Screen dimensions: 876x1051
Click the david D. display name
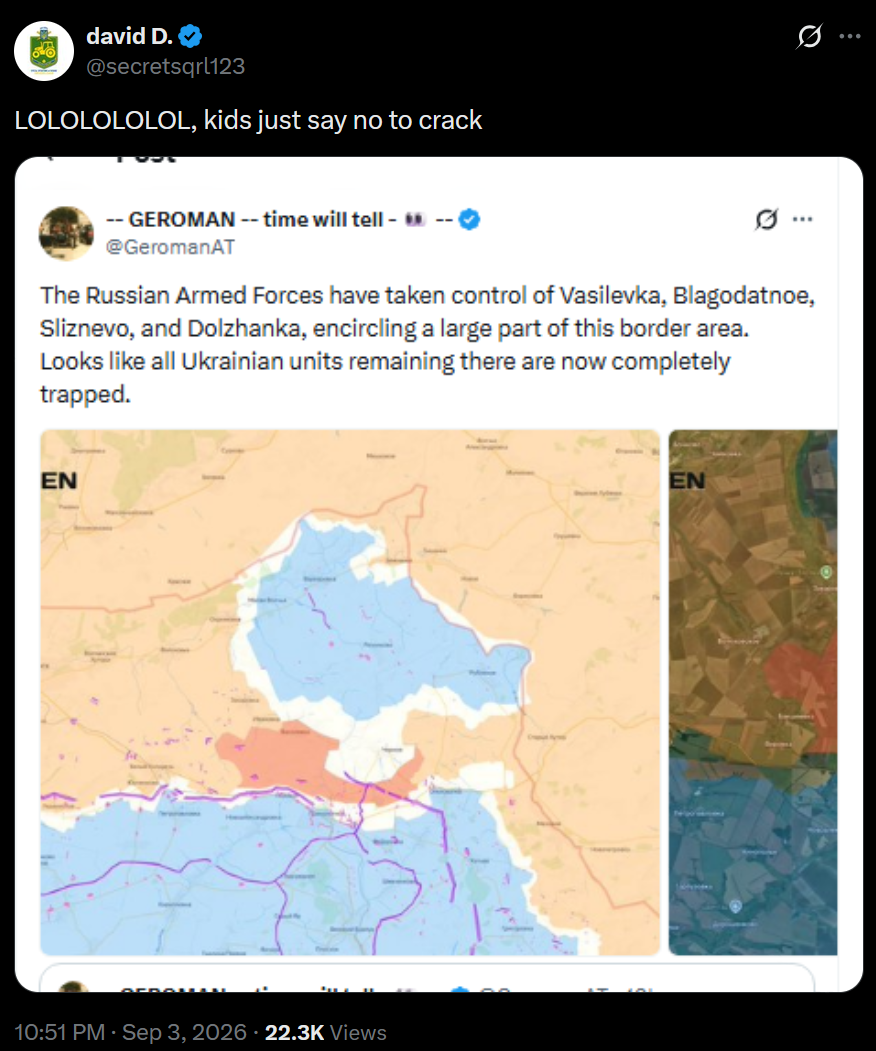pyautogui.click(x=129, y=36)
